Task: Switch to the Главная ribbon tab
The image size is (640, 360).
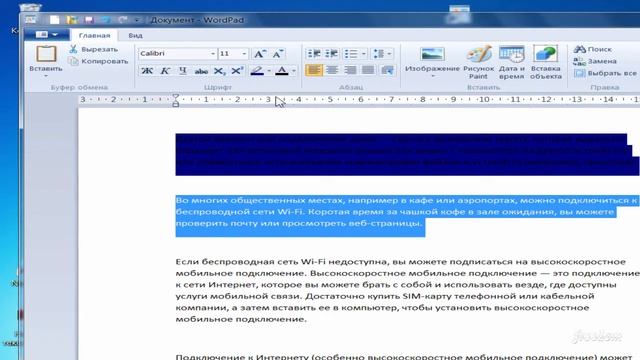Action: 94,36
